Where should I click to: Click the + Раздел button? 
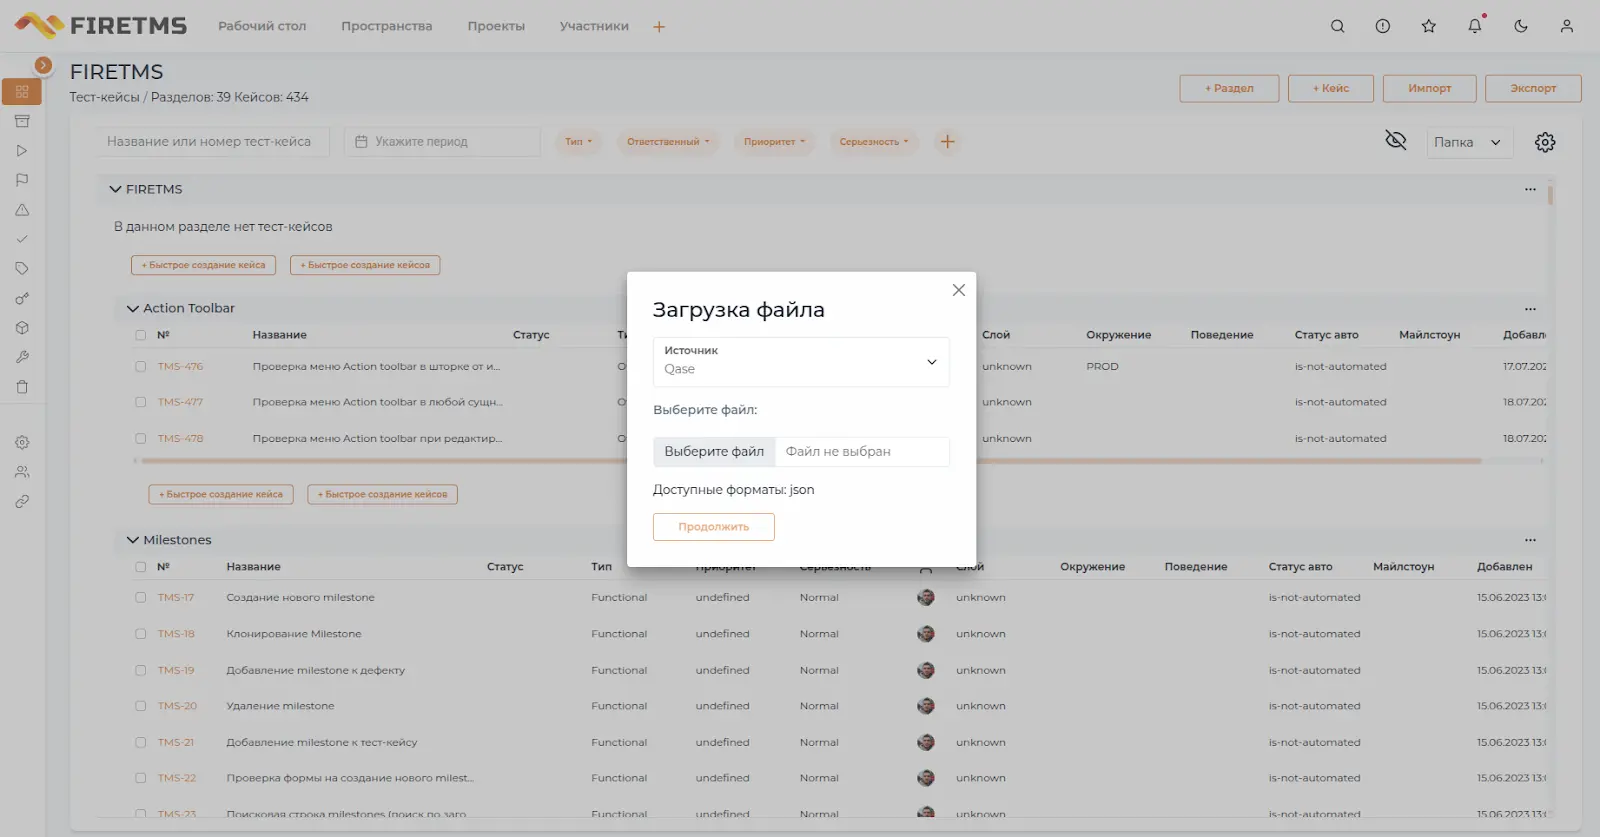coord(1229,88)
